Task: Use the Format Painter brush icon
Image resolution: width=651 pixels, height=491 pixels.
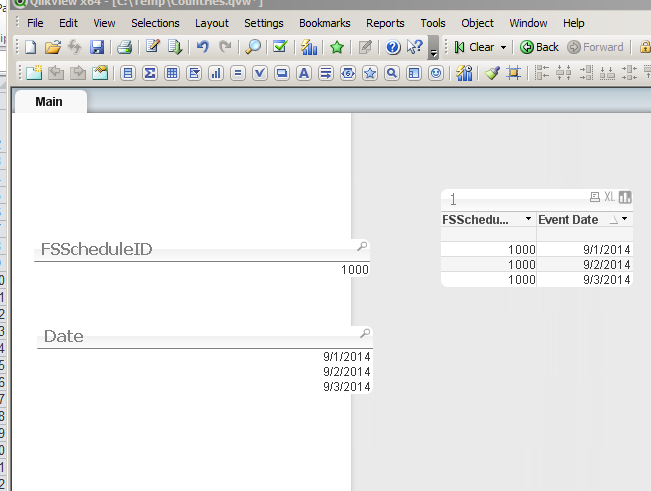Action: coord(492,73)
